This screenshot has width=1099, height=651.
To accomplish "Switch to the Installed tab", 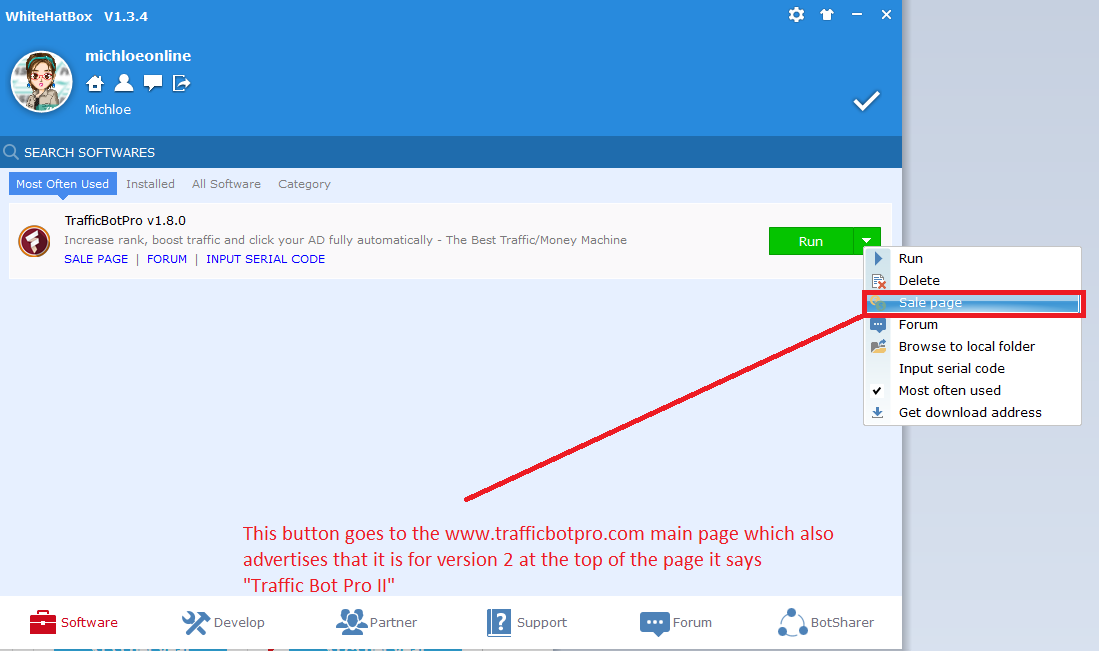I will (150, 184).
